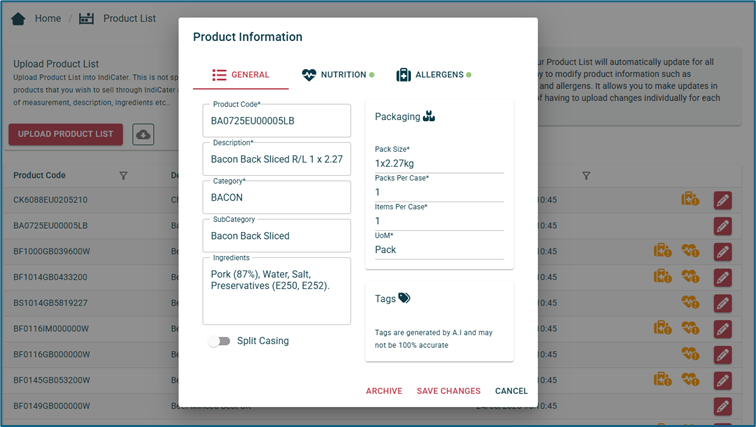Cancel the Product Information dialog

tap(511, 391)
